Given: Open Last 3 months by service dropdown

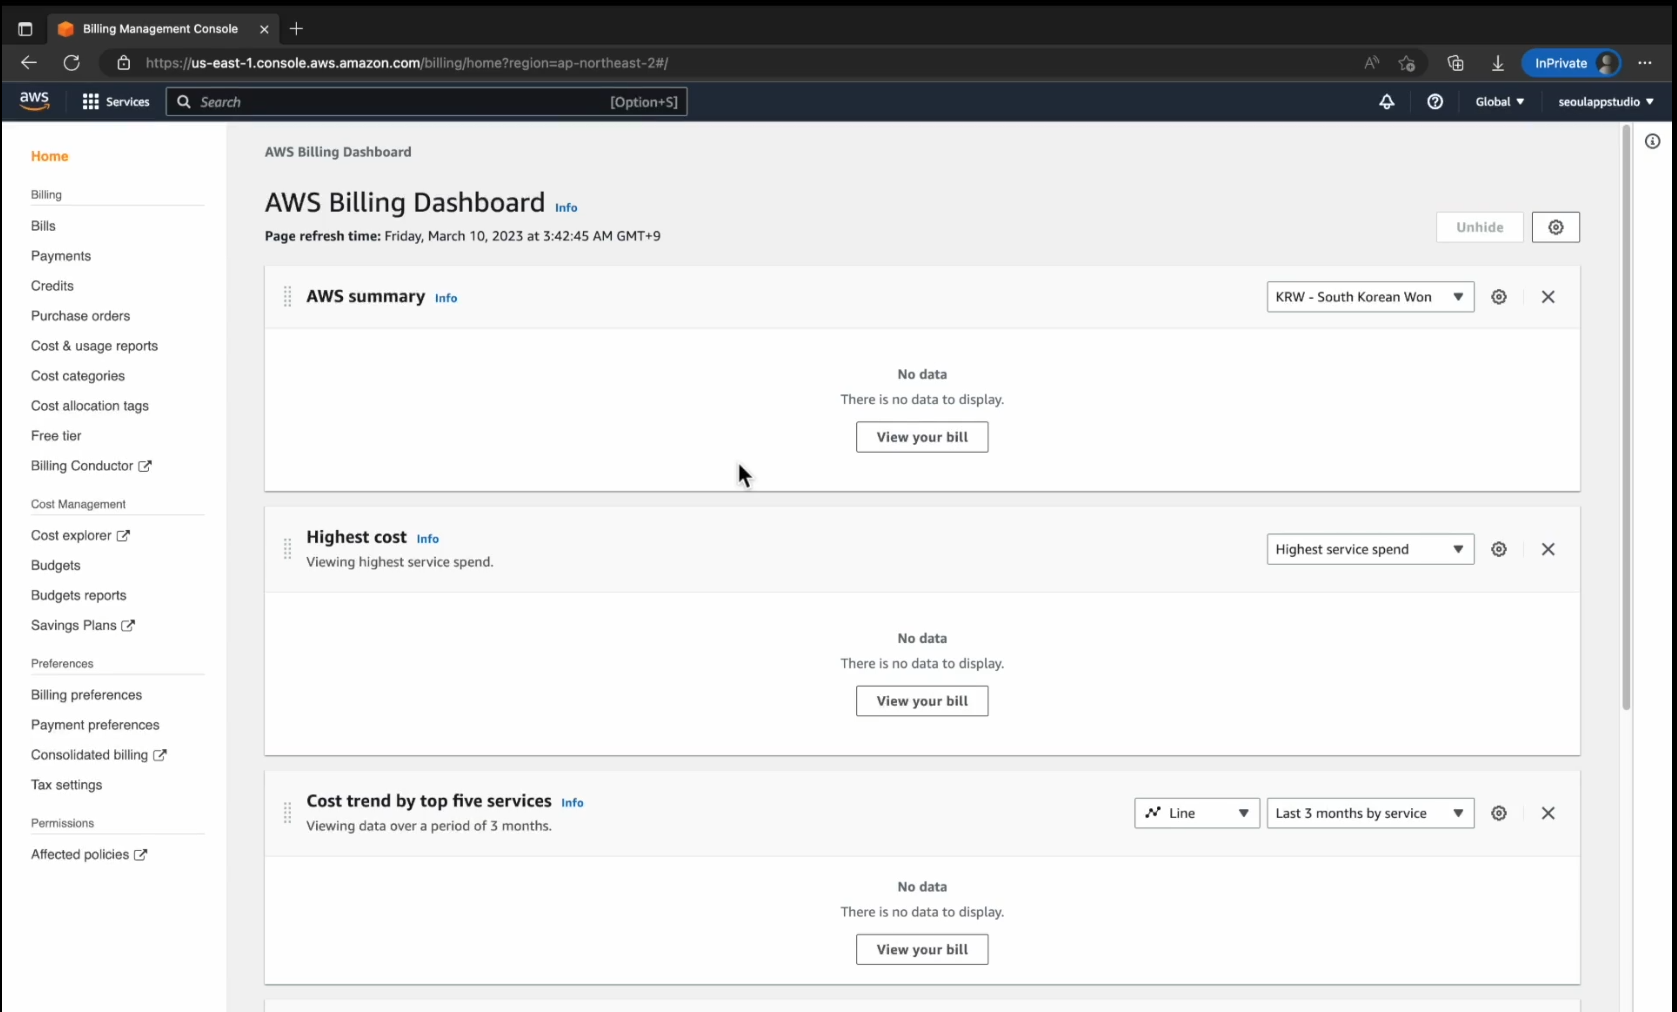Looking at the screenshot, I should (1370, 813).
